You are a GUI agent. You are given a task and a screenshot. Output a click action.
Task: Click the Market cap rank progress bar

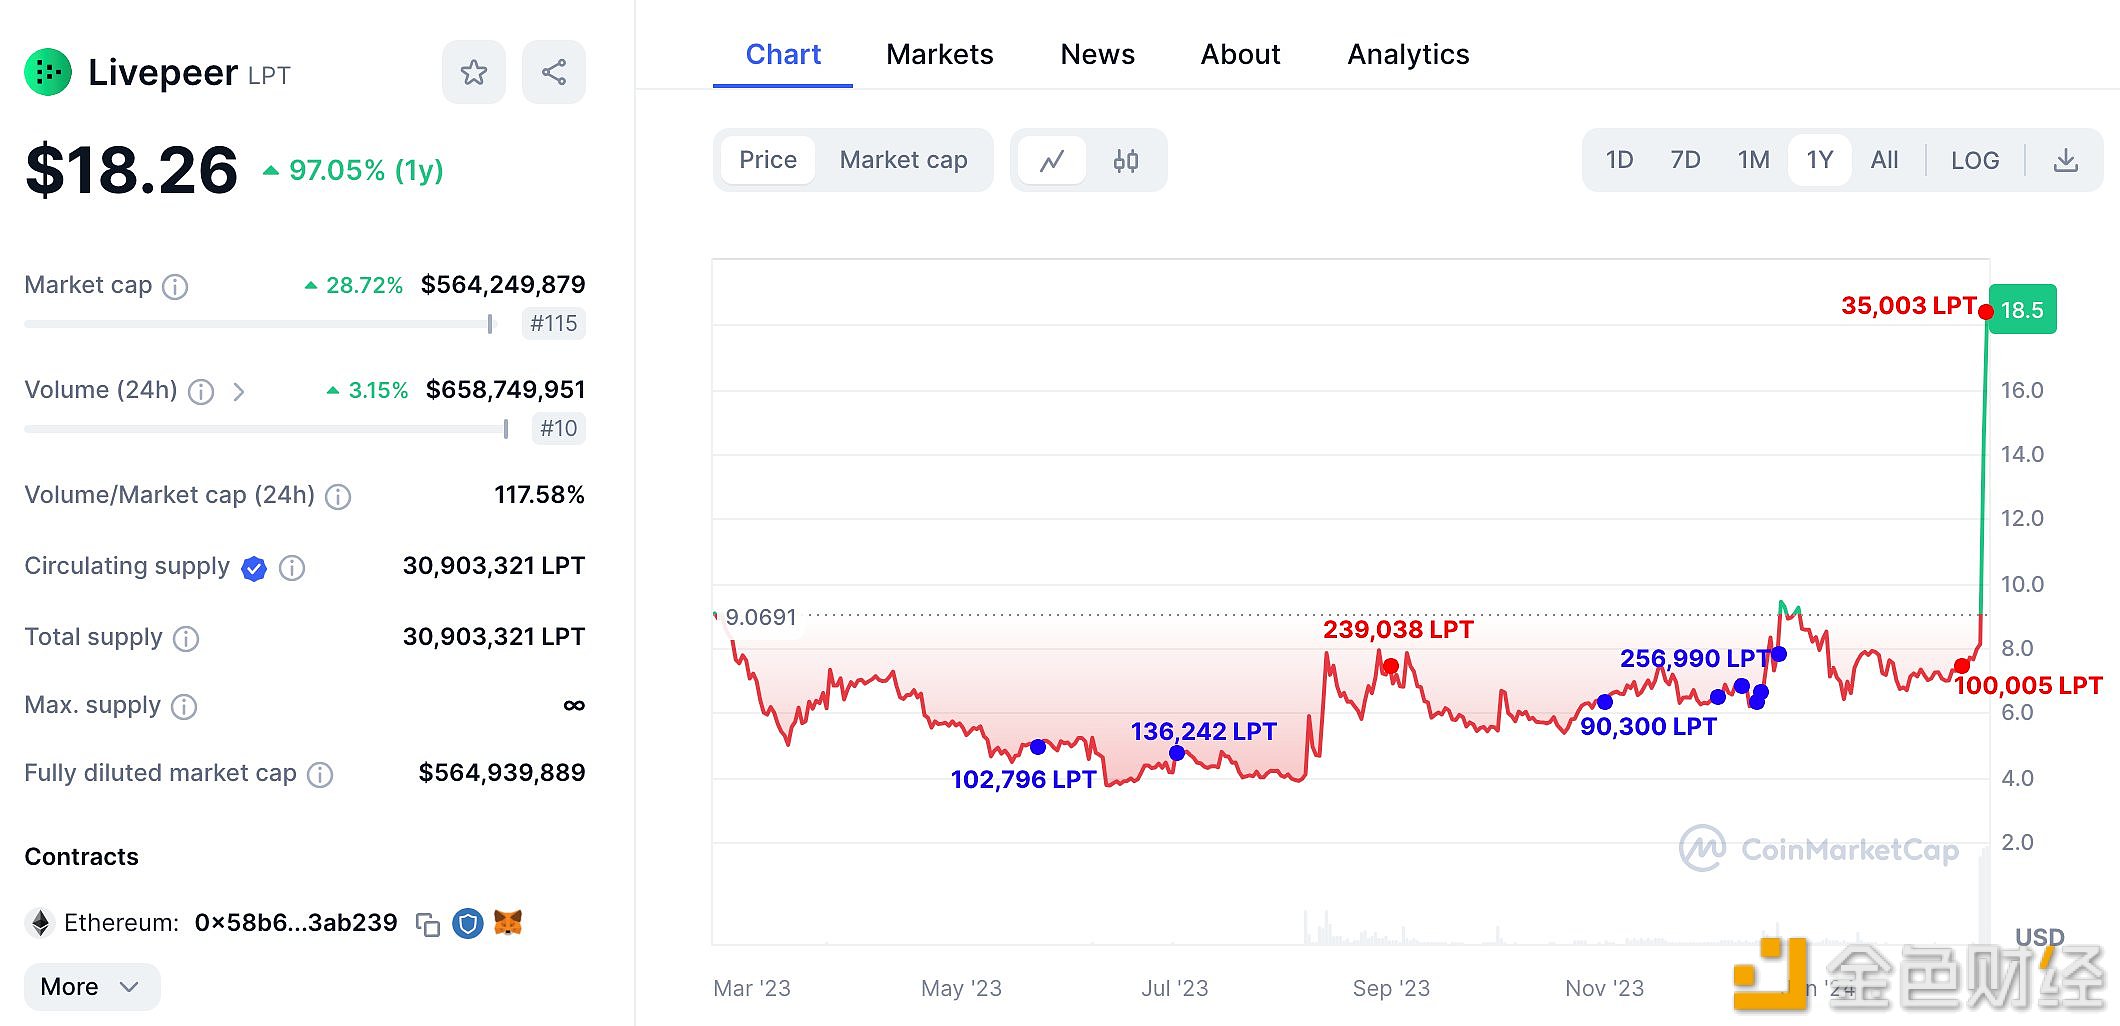click(x=259, y=324)
